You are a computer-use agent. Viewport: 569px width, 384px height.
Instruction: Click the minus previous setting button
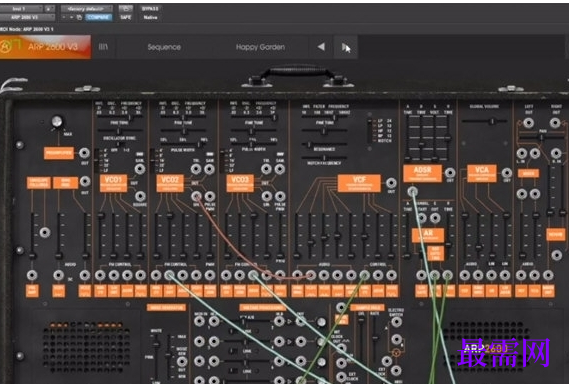65,17
